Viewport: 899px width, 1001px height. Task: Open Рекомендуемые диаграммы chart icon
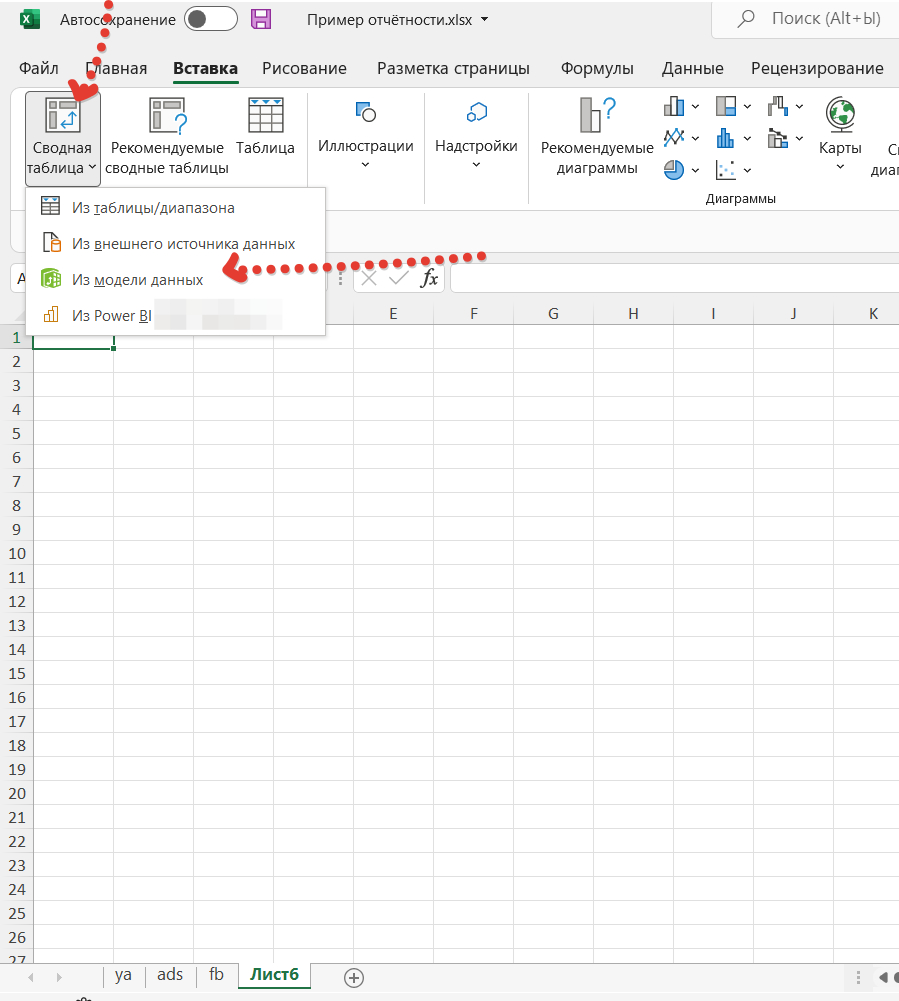coord(597,116)
